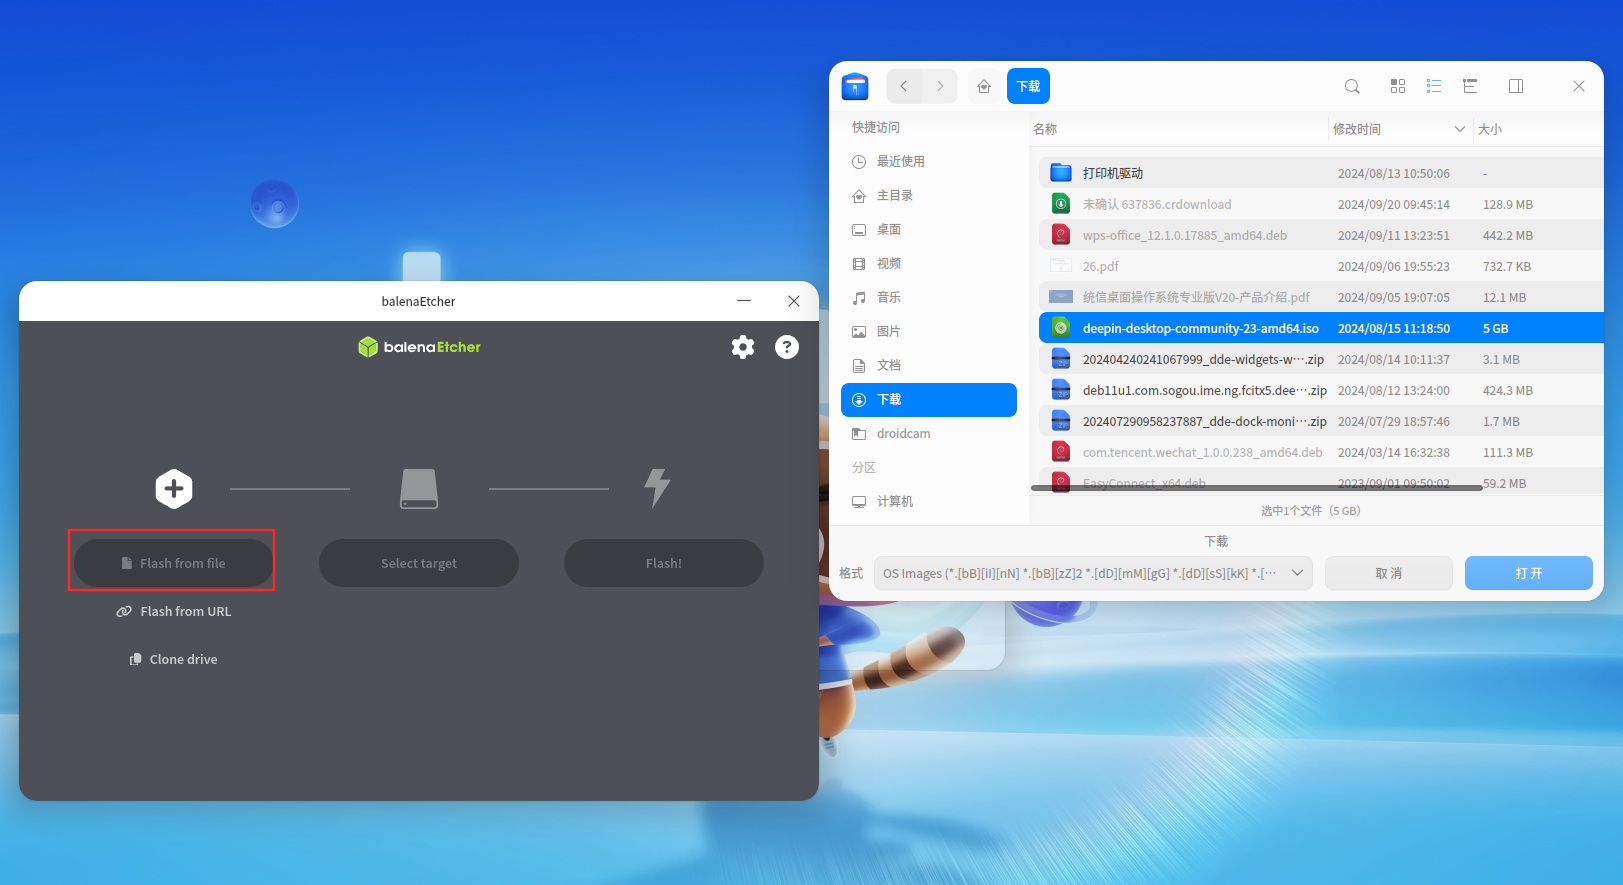
Task: Switch to list view mode
Action: click(1434, 86)
